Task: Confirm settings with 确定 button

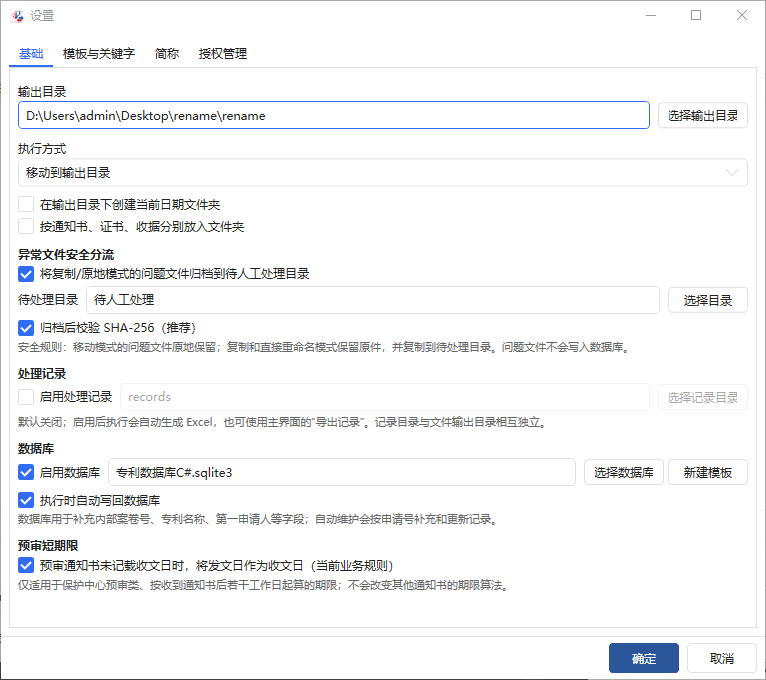Action: [643, 658]
